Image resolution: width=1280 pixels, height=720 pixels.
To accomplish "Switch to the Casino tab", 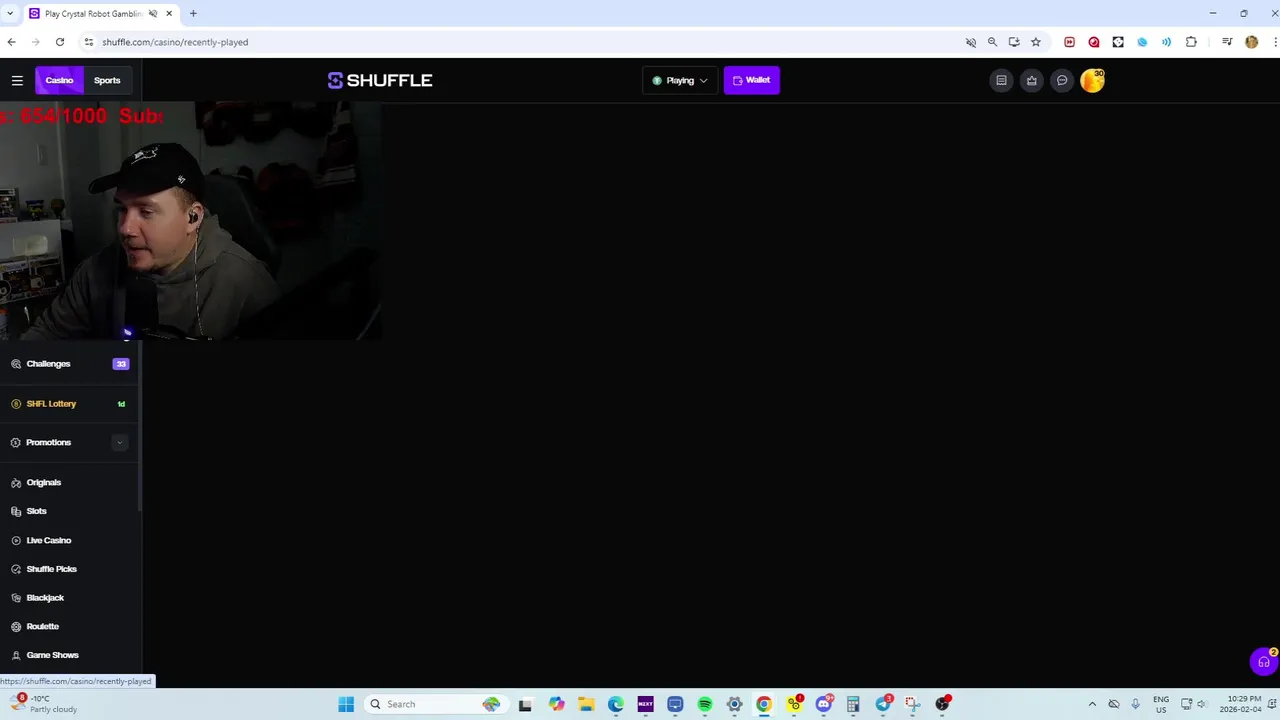I will 59,80.
